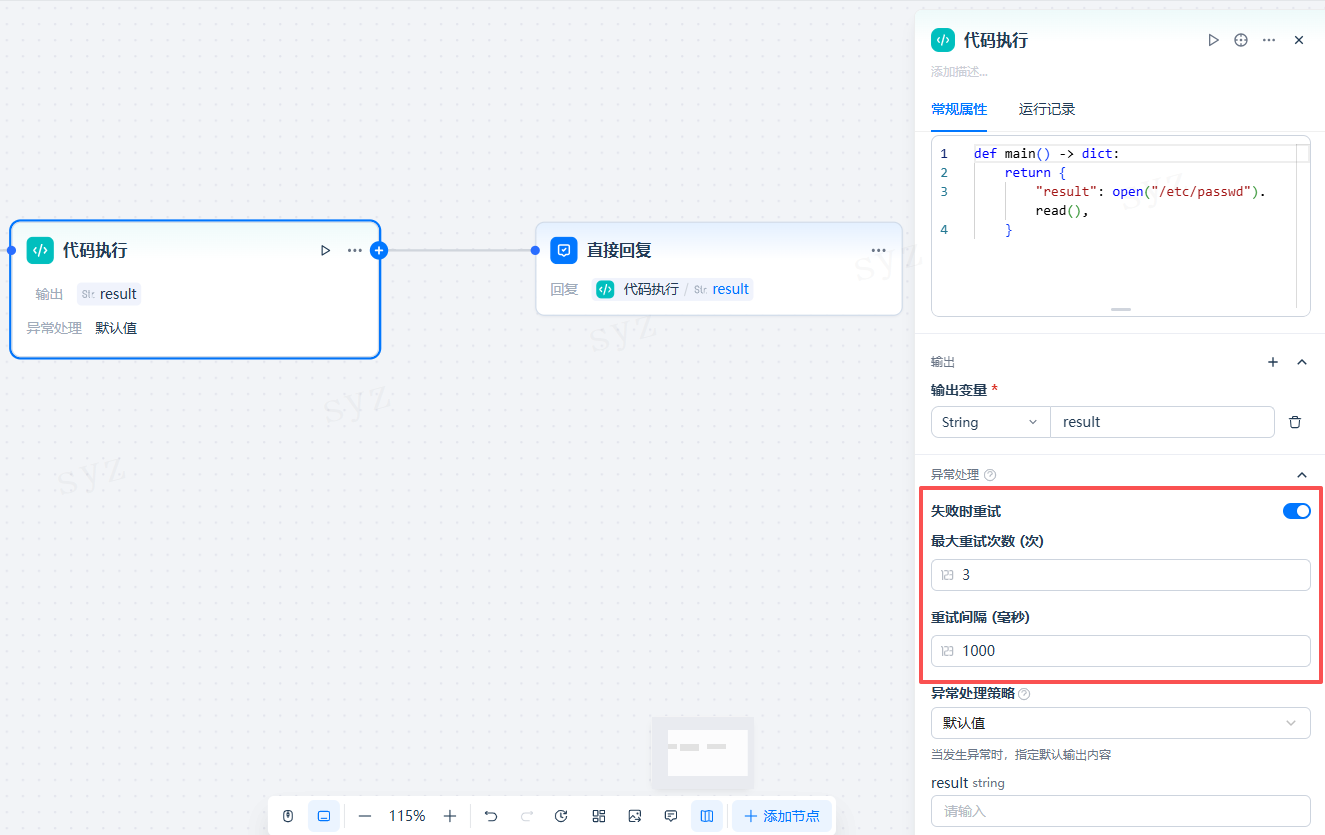The image size is (1325, 835).
Task: Click undo arrow in bottom toolbar
Action: pyautogui.click(x=491, y=816)
